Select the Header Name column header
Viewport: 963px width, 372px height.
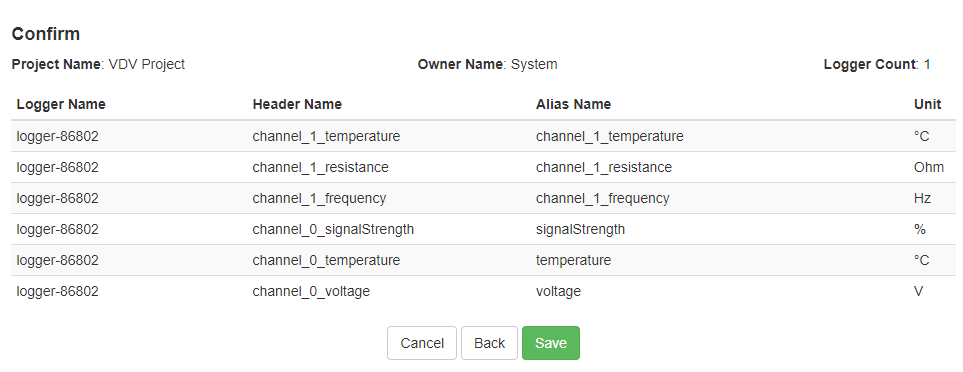(297, 104)
